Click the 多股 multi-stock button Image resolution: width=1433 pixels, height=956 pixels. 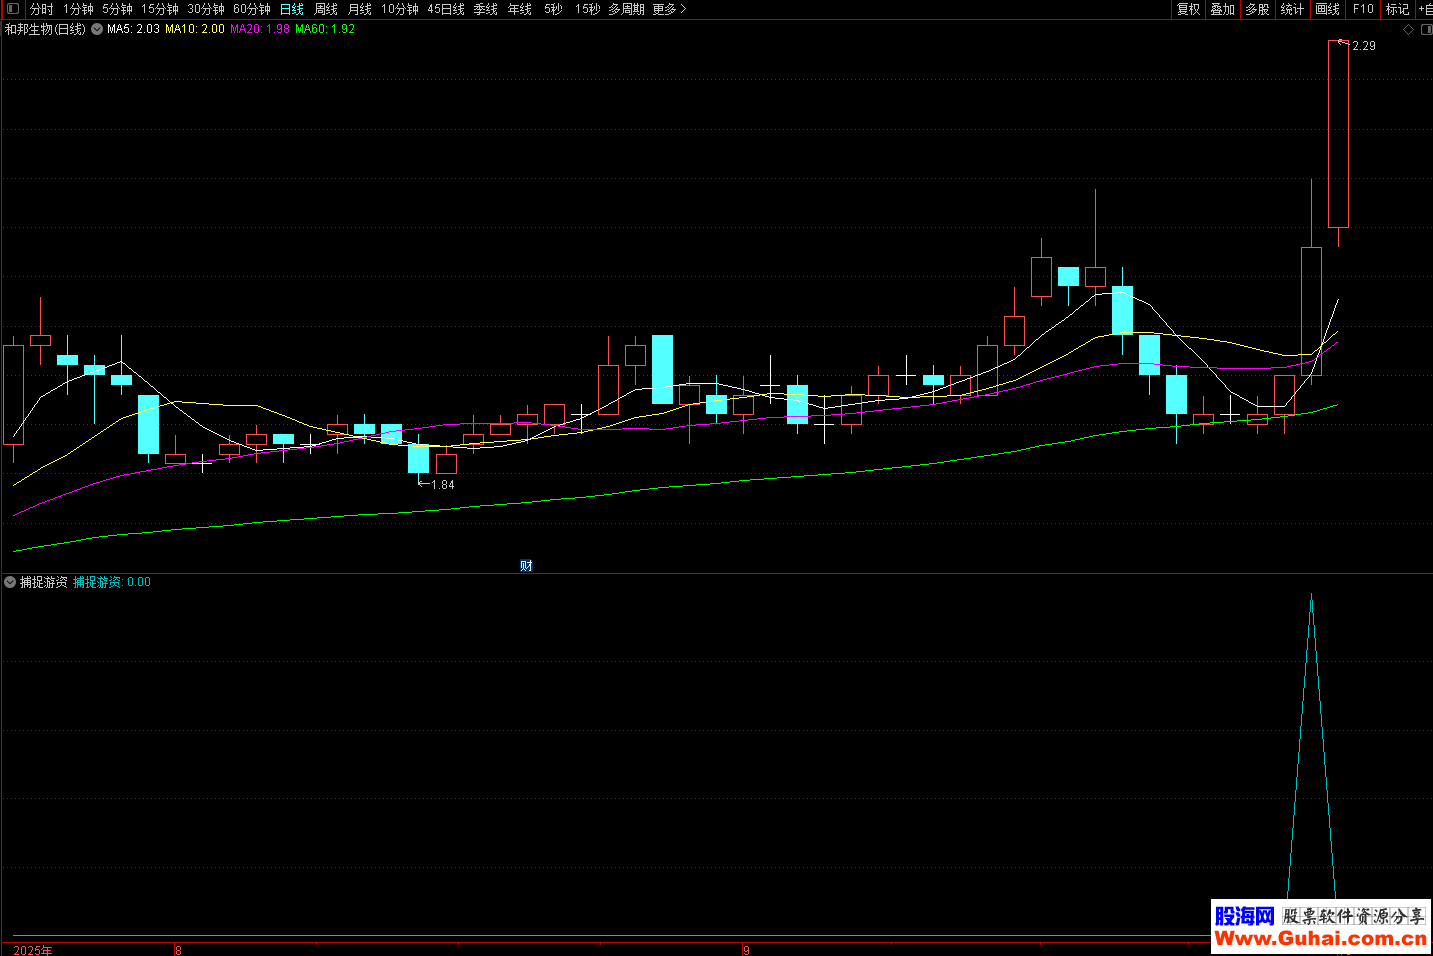coord(1257,9)
